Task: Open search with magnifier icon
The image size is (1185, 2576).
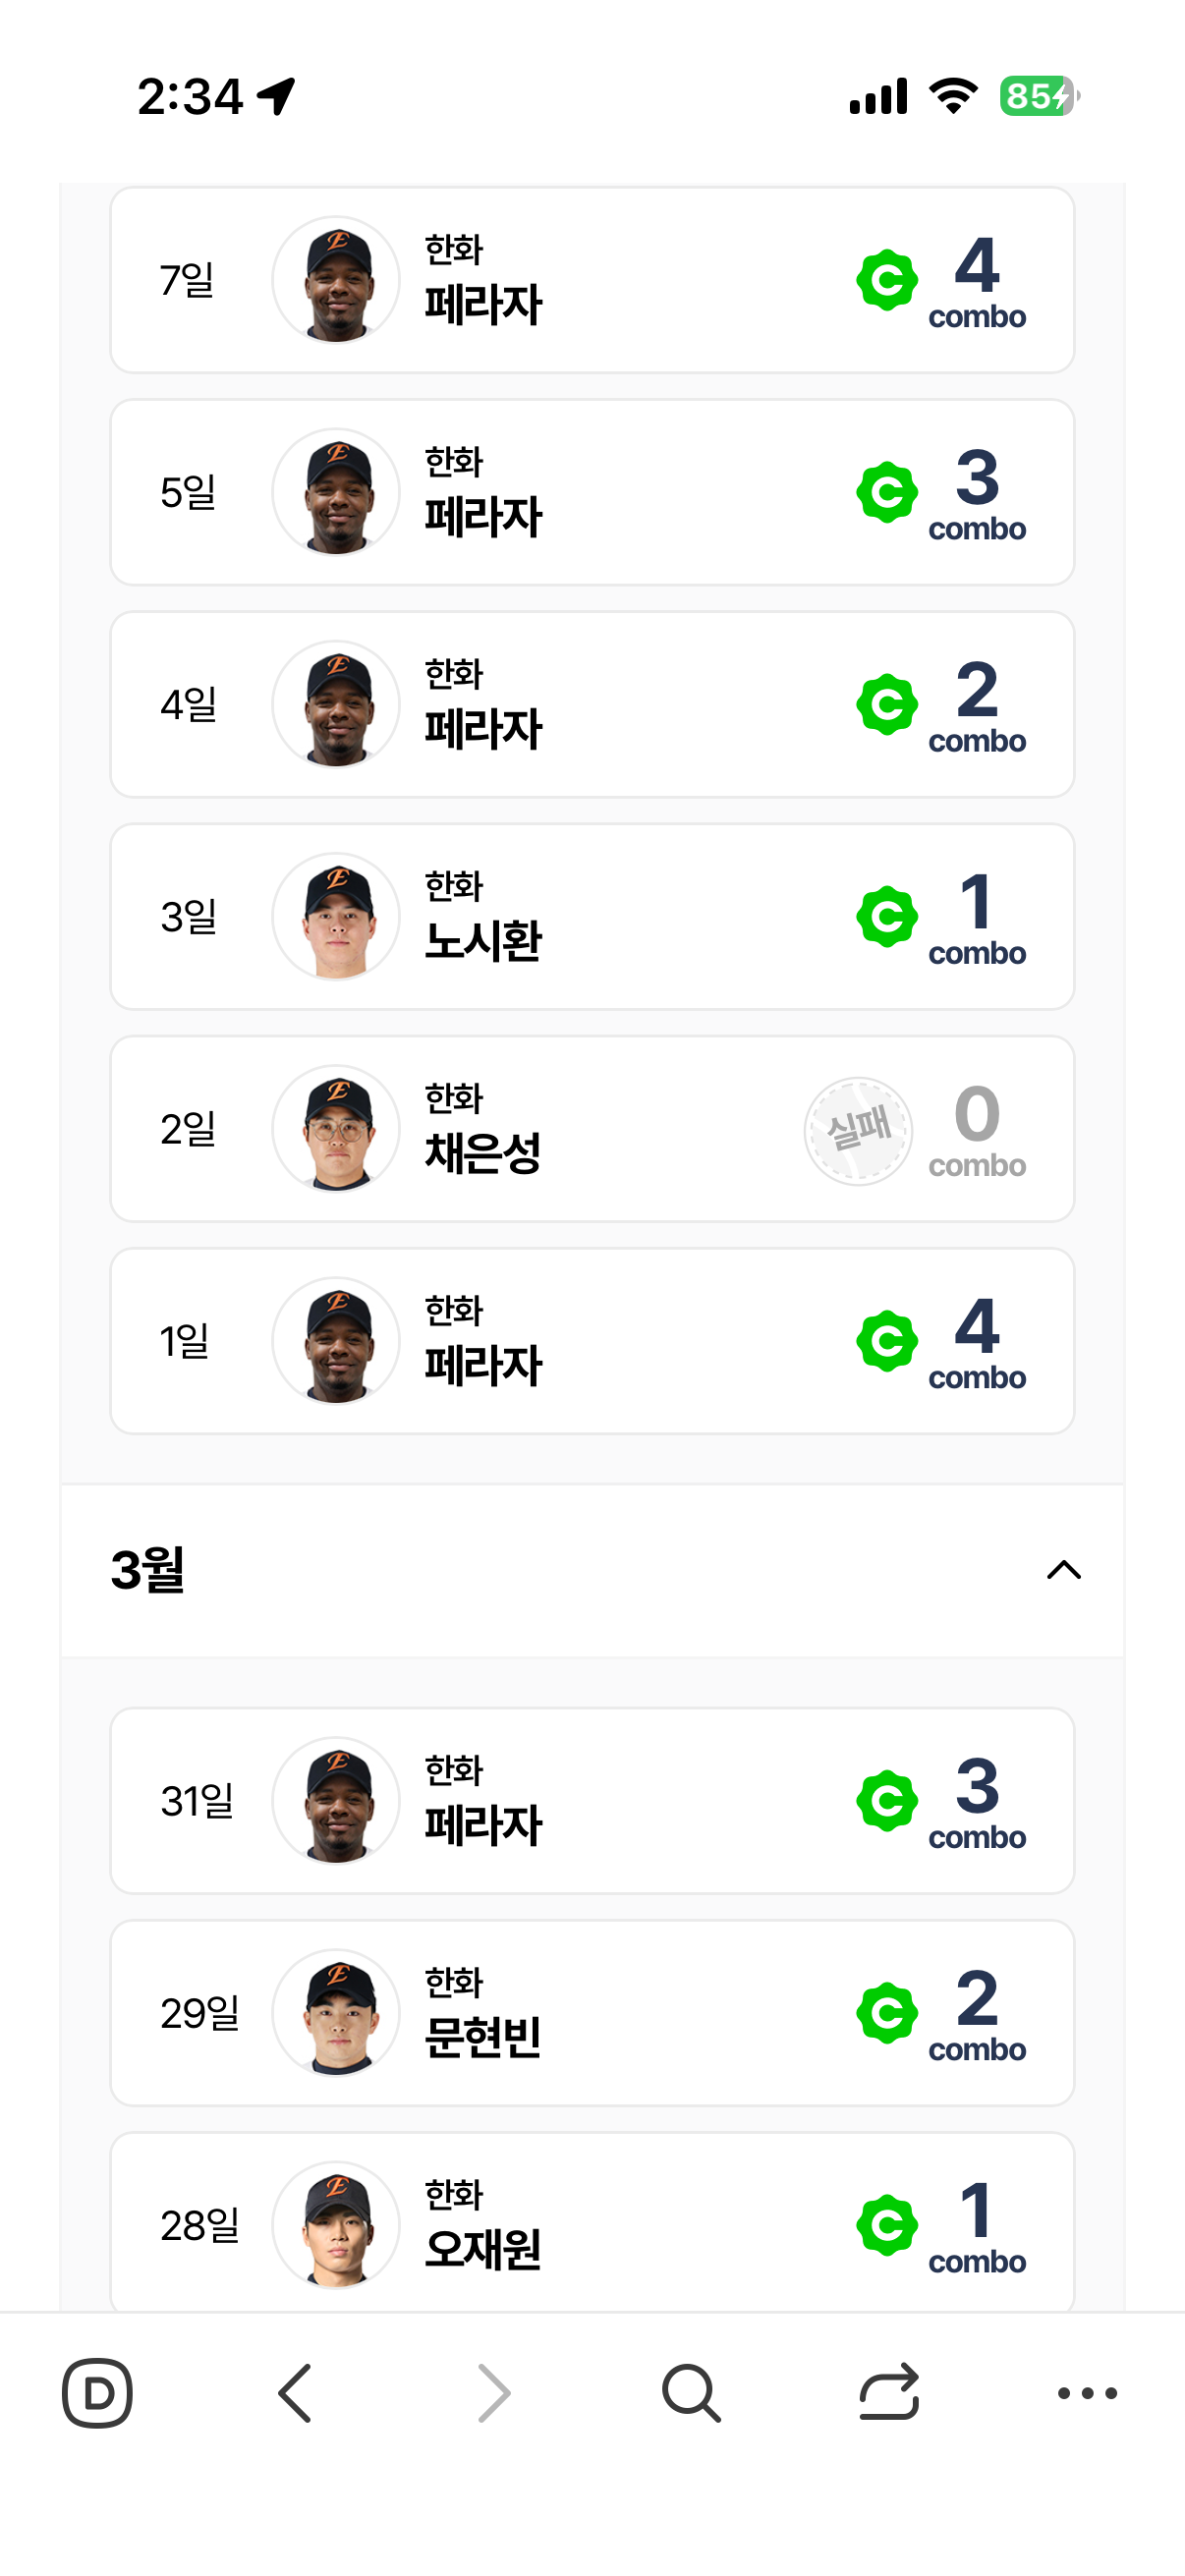Action: (x=690, y=2393)
